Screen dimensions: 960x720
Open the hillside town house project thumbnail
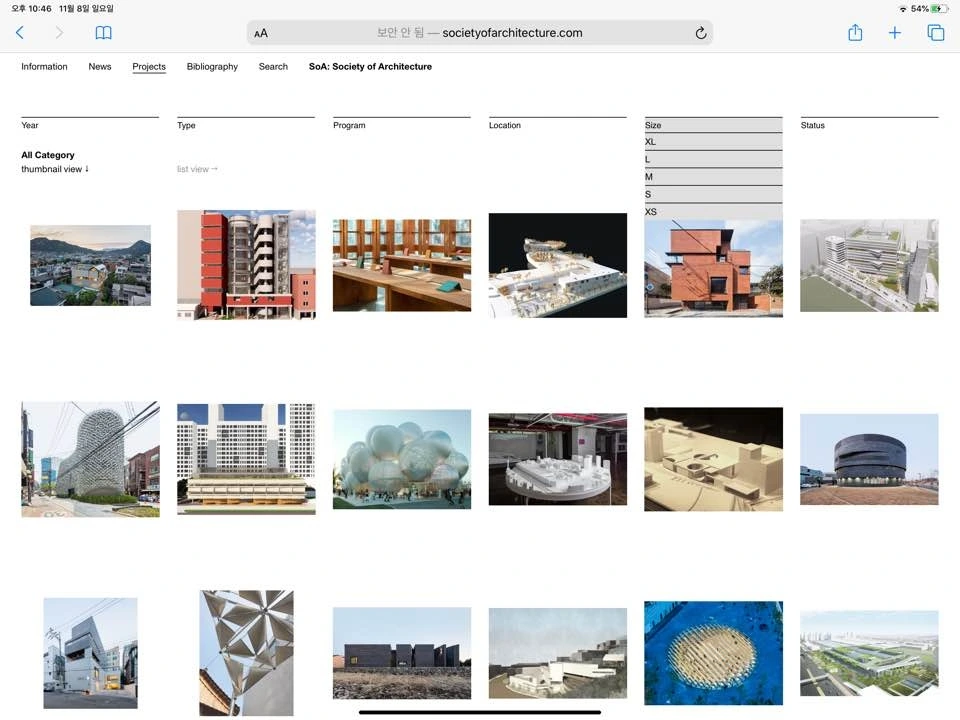coord(90,265)
